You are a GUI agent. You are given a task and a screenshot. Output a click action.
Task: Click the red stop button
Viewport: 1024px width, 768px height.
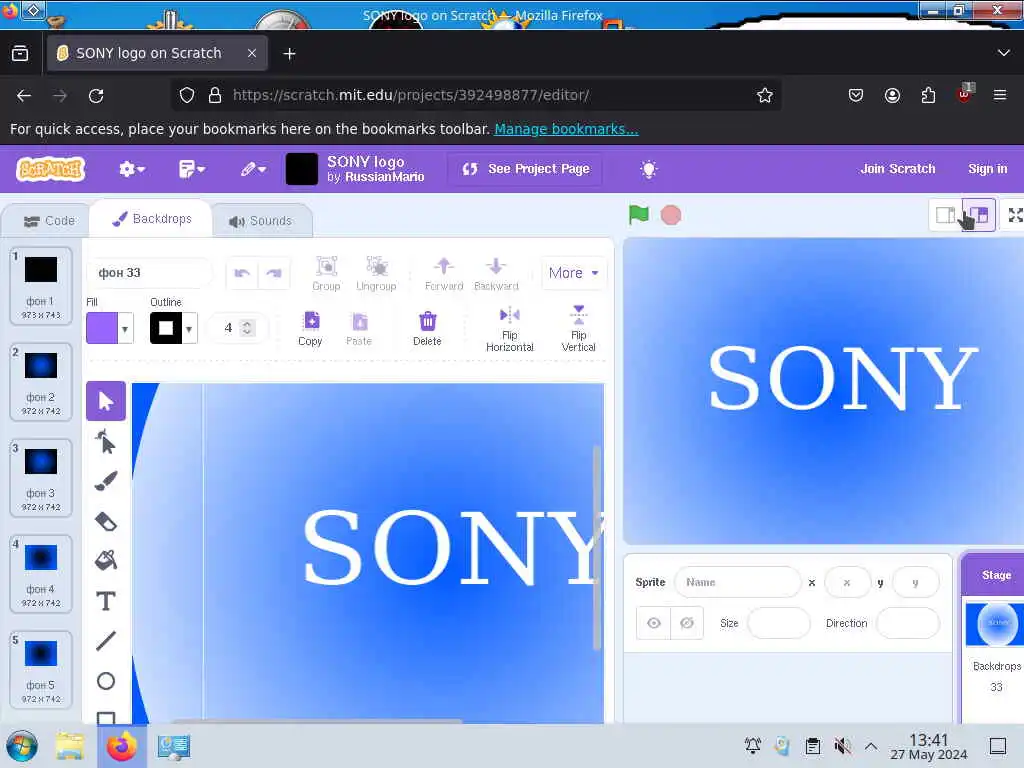pos(671,215)
